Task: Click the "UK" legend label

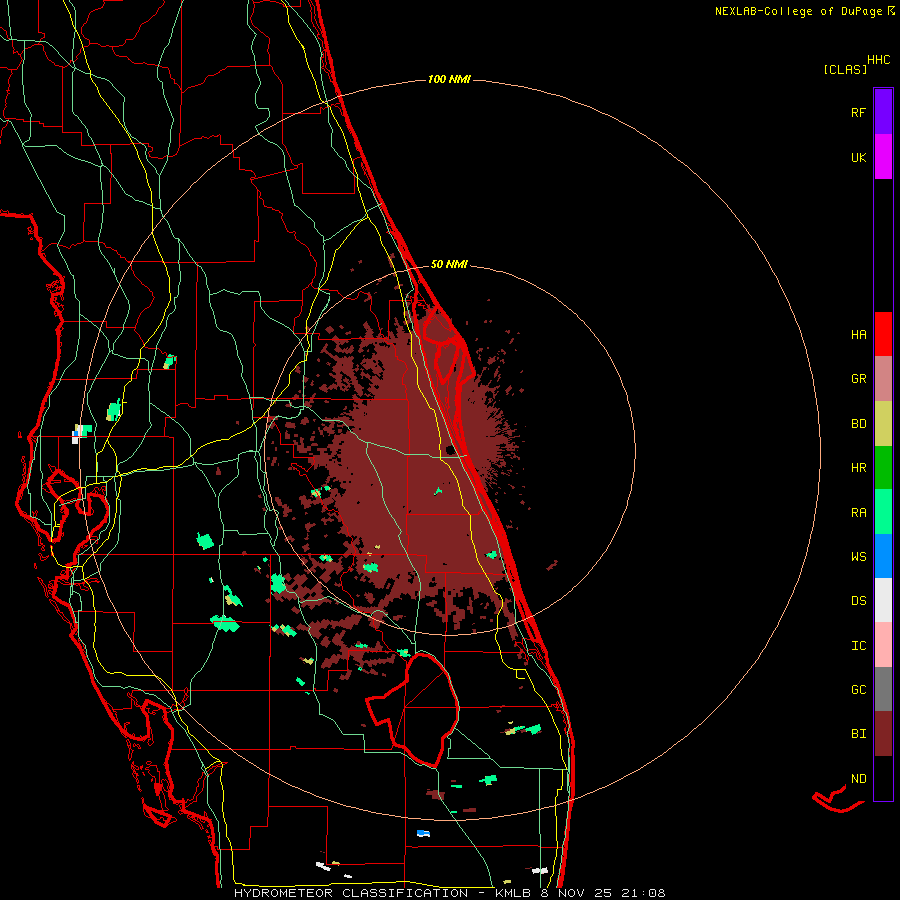Action: pos(858,158)
